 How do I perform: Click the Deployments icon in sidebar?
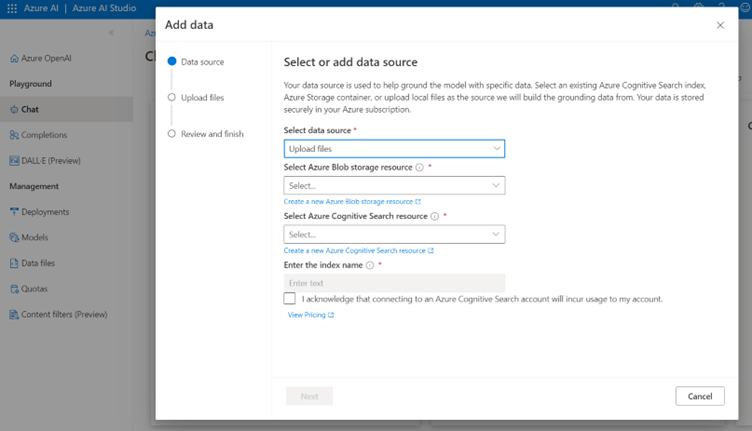click(x=14, y=212)
